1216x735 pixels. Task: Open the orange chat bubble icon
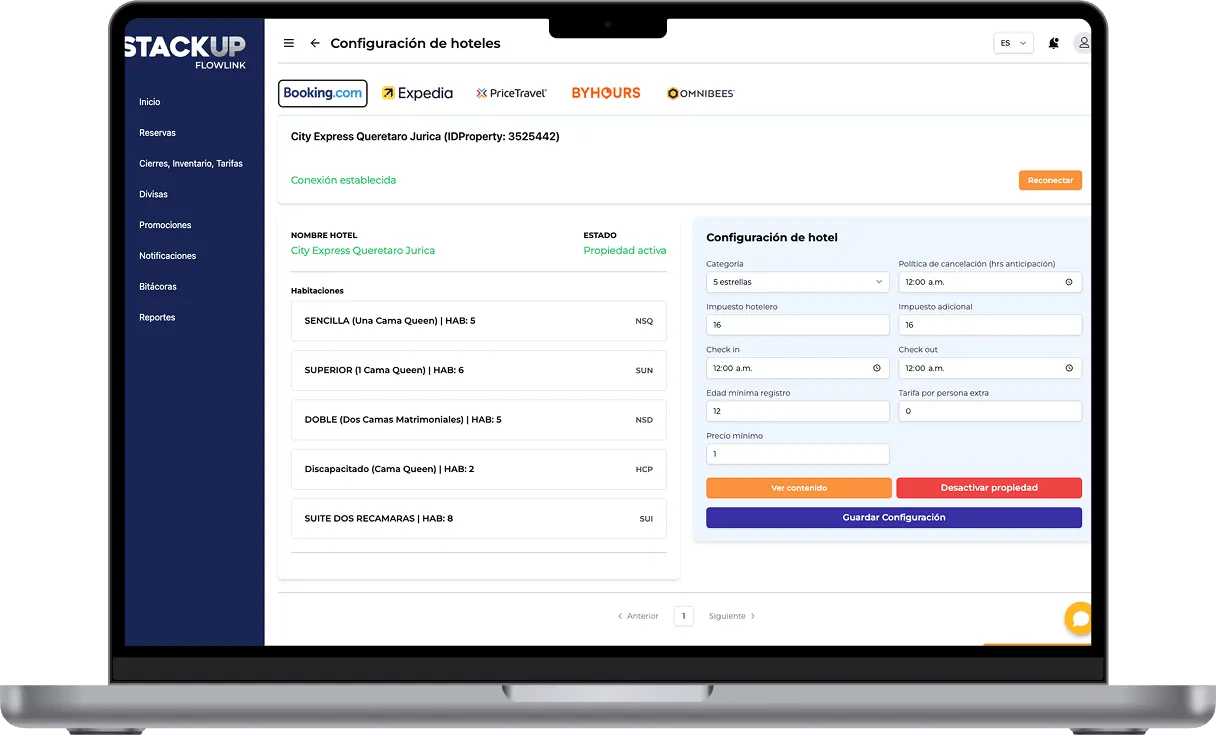point(1079,619)
